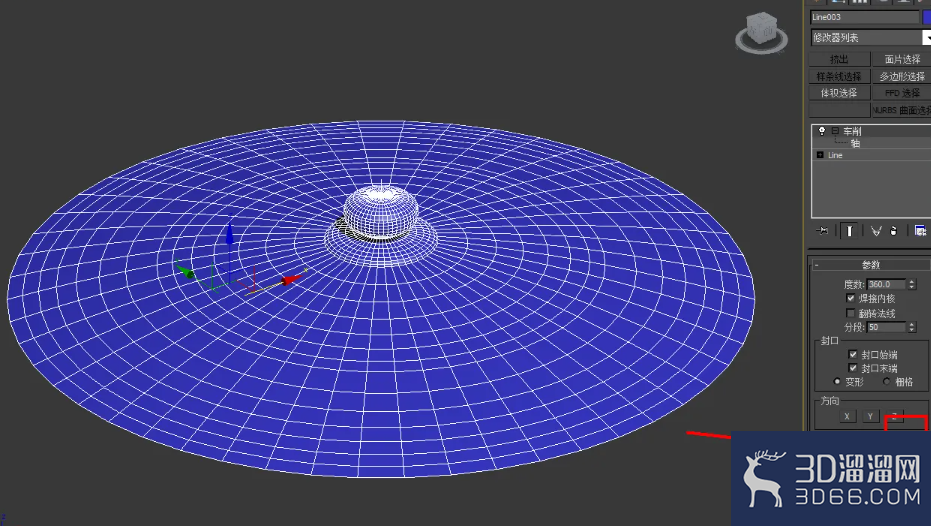Click the 挤出 modifier button
931x526 pixels.
coord(839,59)
